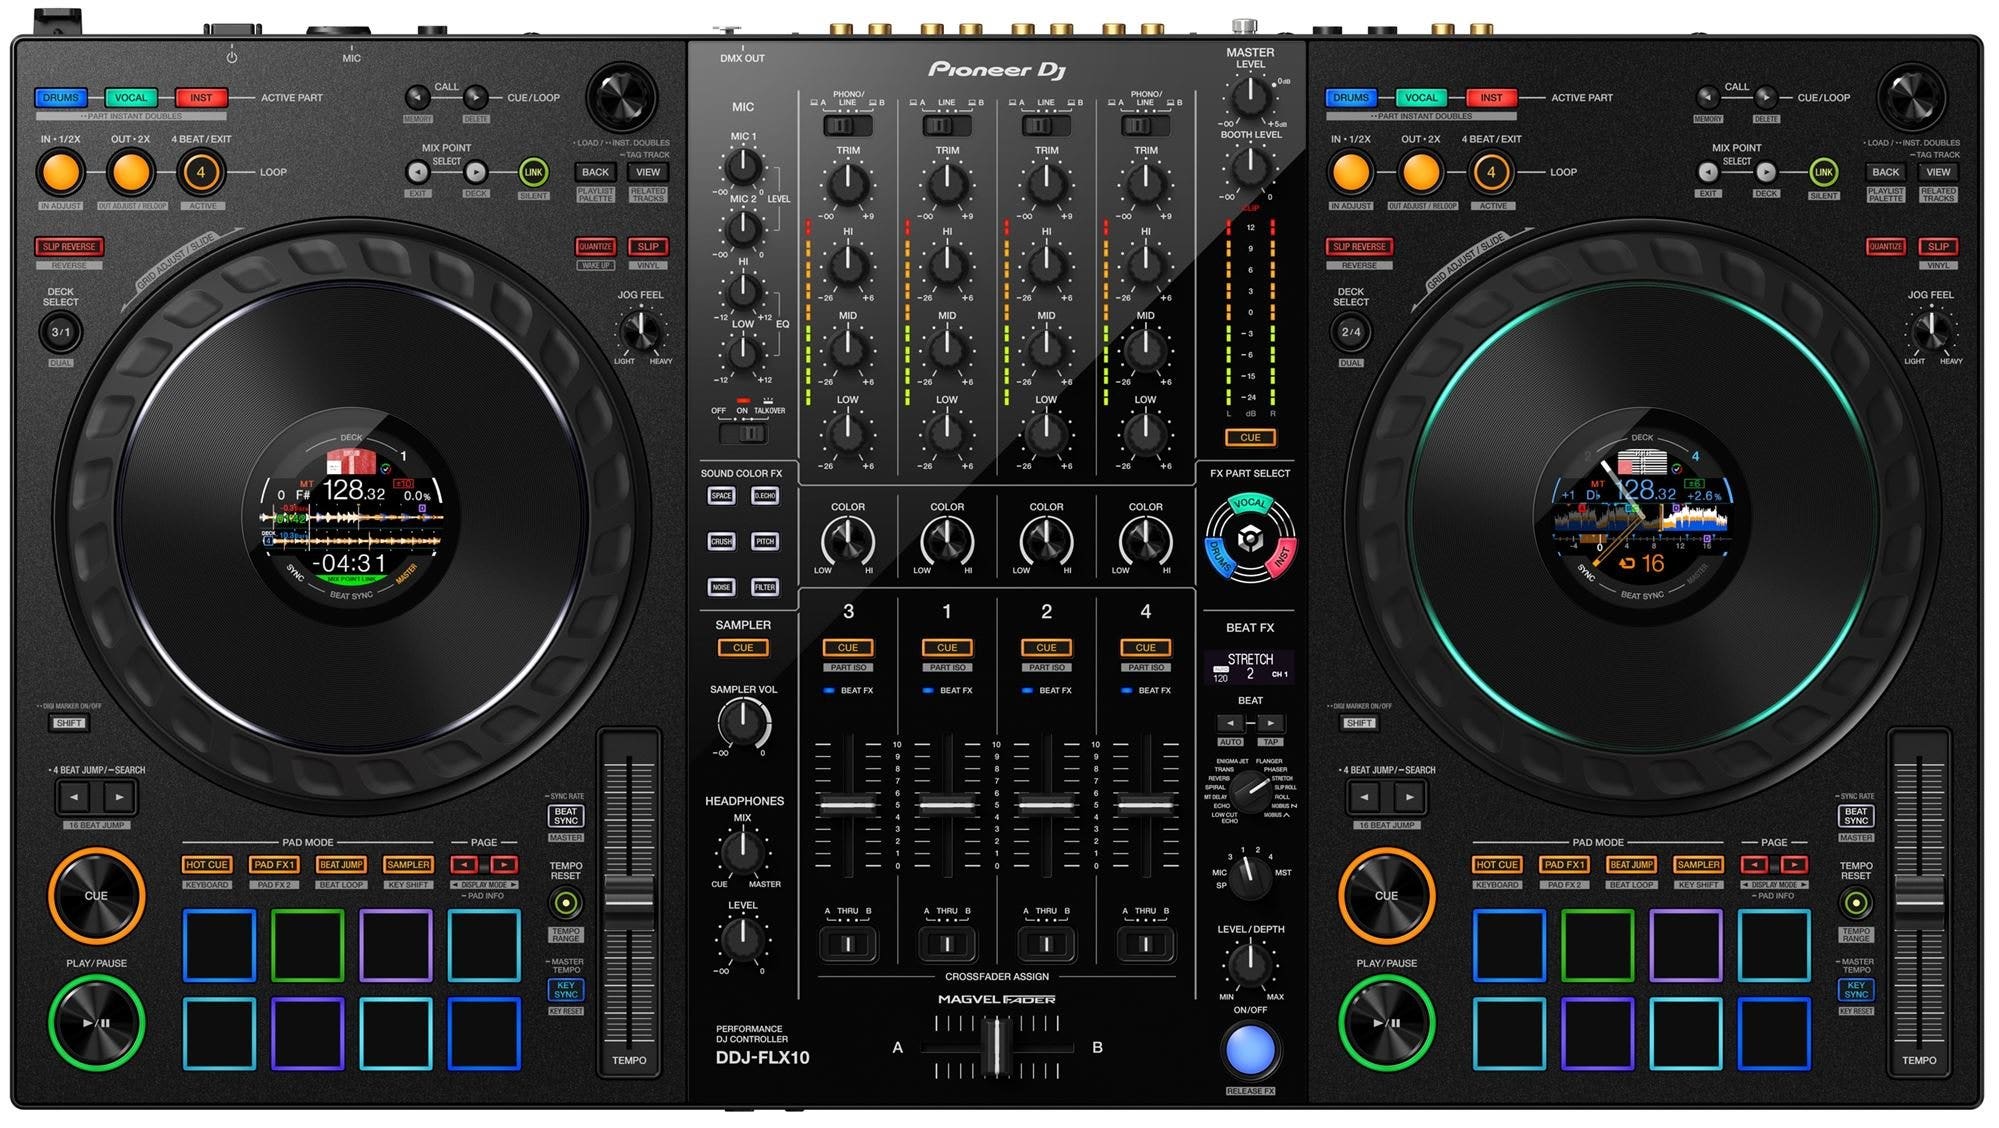Toggle the SAMPLER CUE button
The image size is (1999, 1128).
(x=743, y=647)
